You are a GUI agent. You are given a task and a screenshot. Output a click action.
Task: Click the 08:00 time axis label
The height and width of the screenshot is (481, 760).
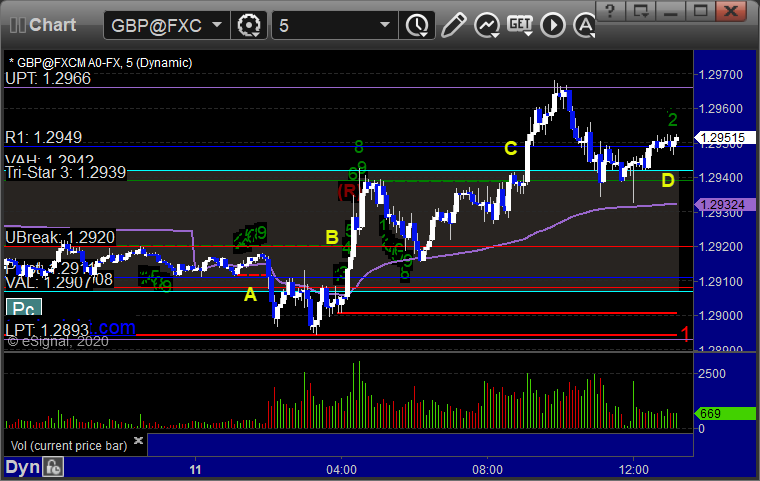pos(487,470)
